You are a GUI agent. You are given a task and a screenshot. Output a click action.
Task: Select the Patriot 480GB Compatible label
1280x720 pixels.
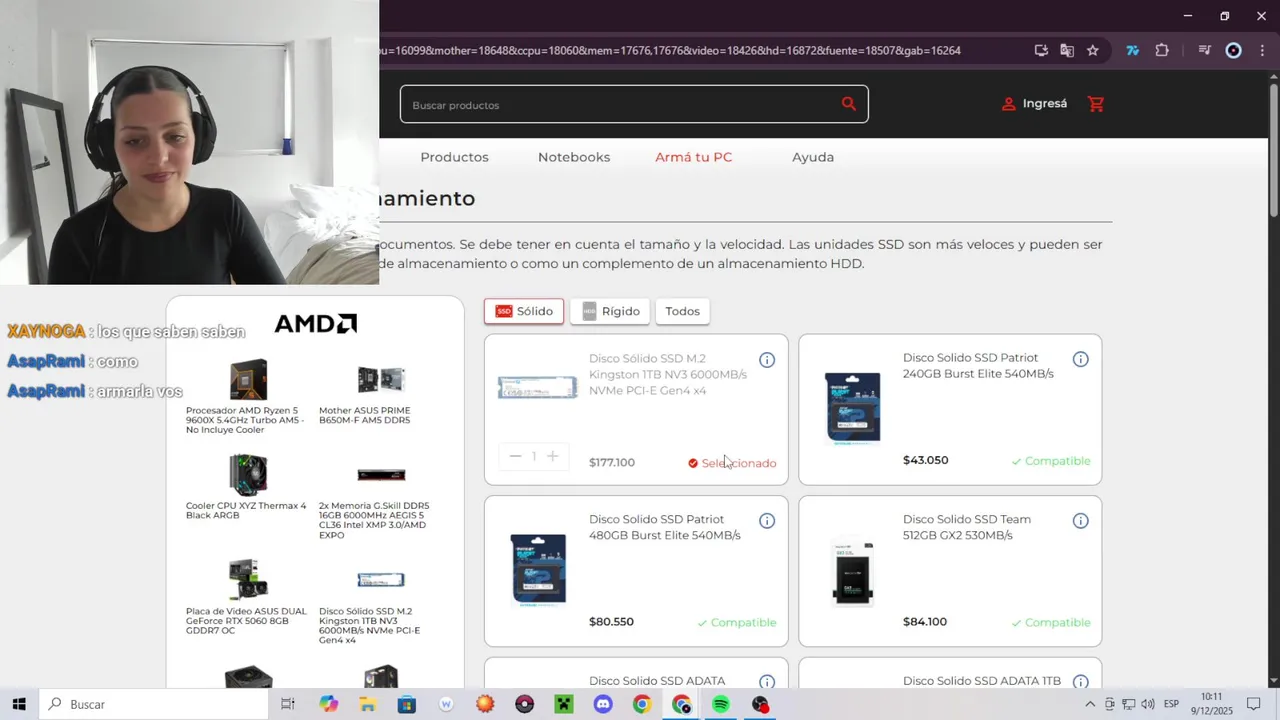[x=736, y=622]
